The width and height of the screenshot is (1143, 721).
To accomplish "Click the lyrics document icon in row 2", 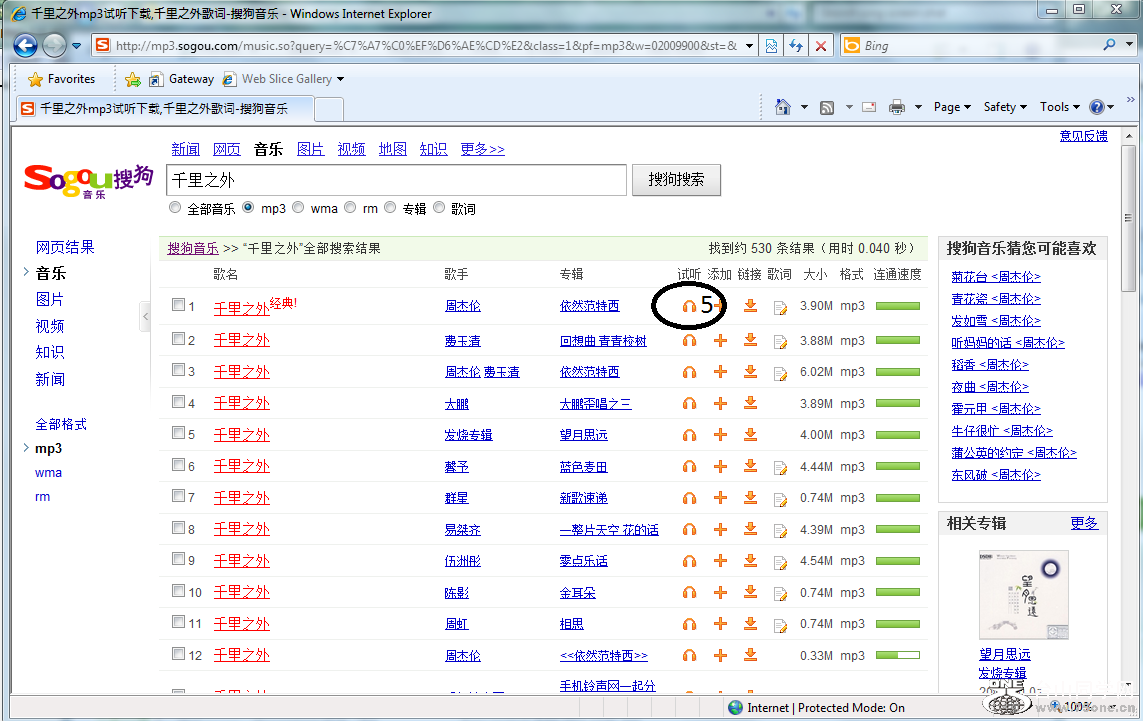I will (780, 341).
